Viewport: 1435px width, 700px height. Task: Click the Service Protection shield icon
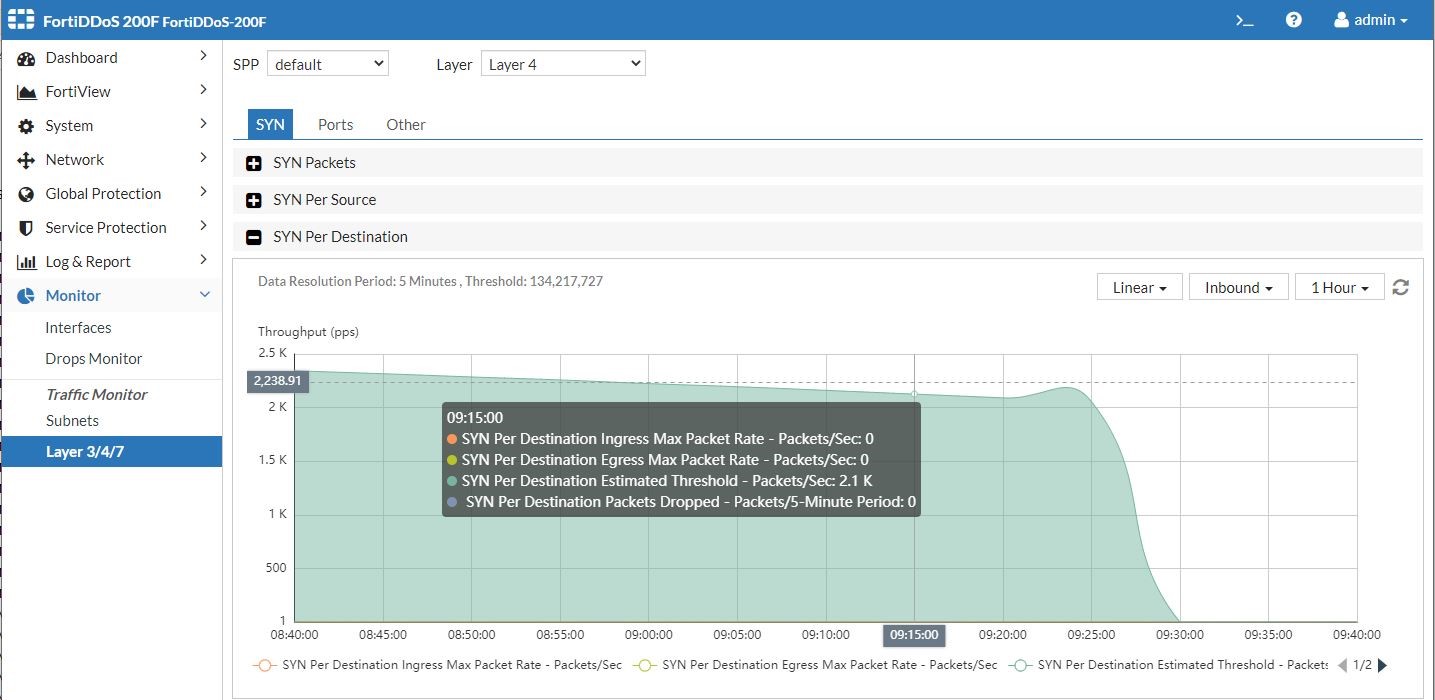(x=25, y=227)
